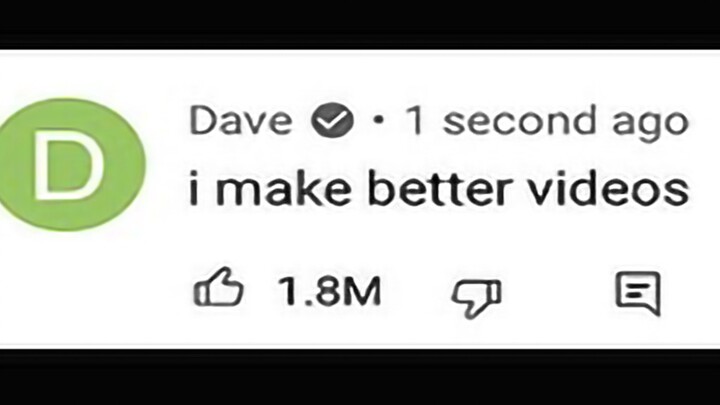Click the word 'videos' in the comment
Image resolution: width=720 pixels, height=405 pixels.
point(609,189)
